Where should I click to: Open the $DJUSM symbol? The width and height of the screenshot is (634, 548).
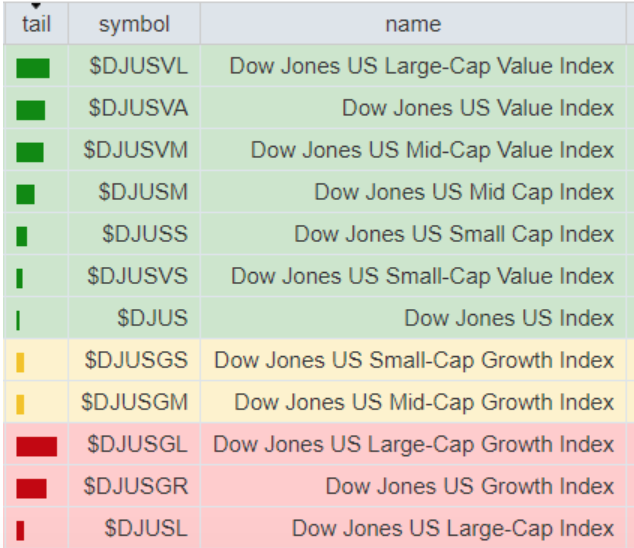143,192
